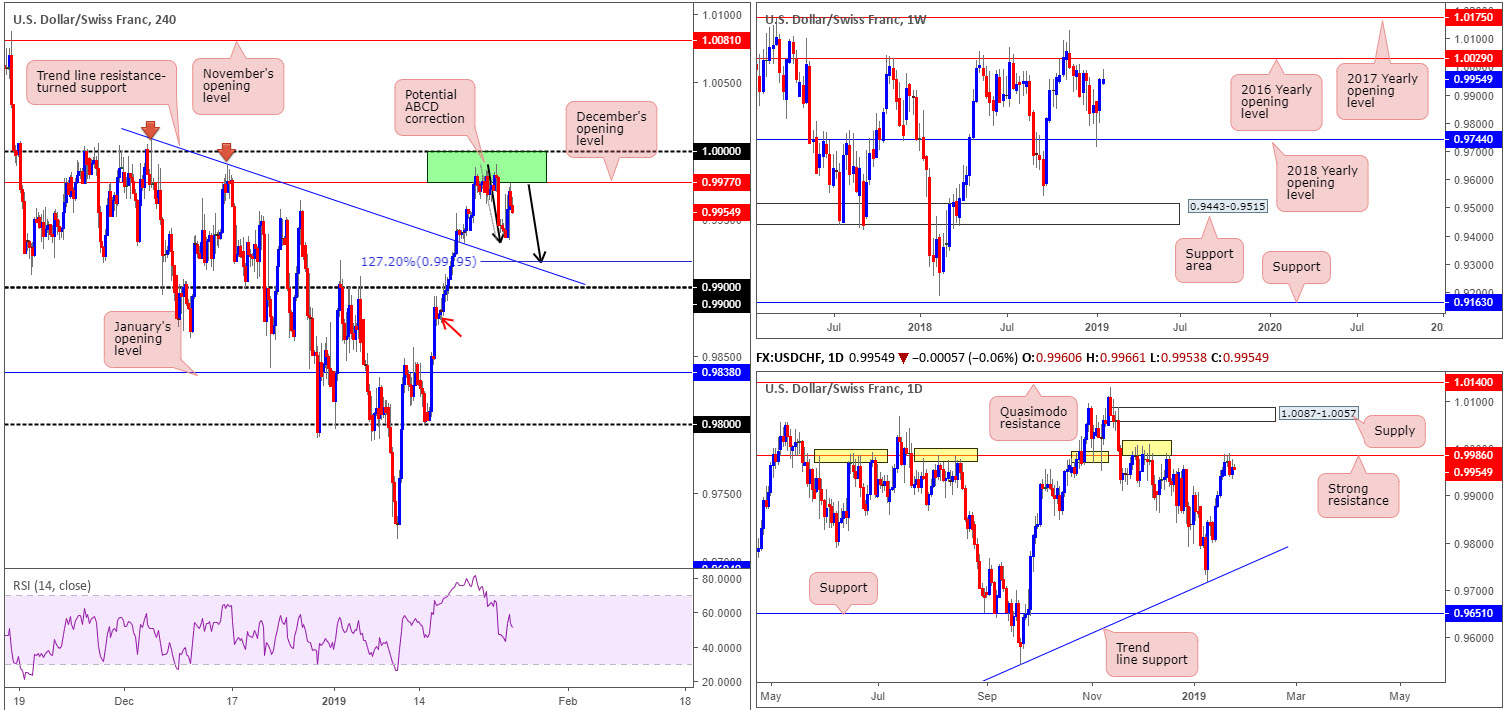This screenshot has width=1506, height=710.
Task: Select the 0.99549 label on the 240 chart
Action: (723, 212)
